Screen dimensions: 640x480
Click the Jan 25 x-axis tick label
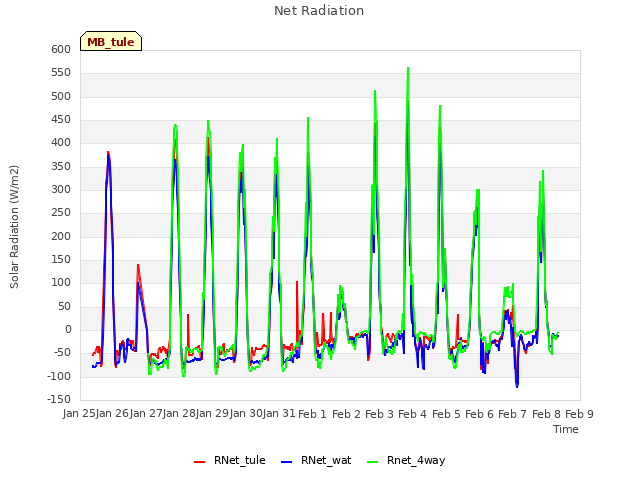[79, 413]
